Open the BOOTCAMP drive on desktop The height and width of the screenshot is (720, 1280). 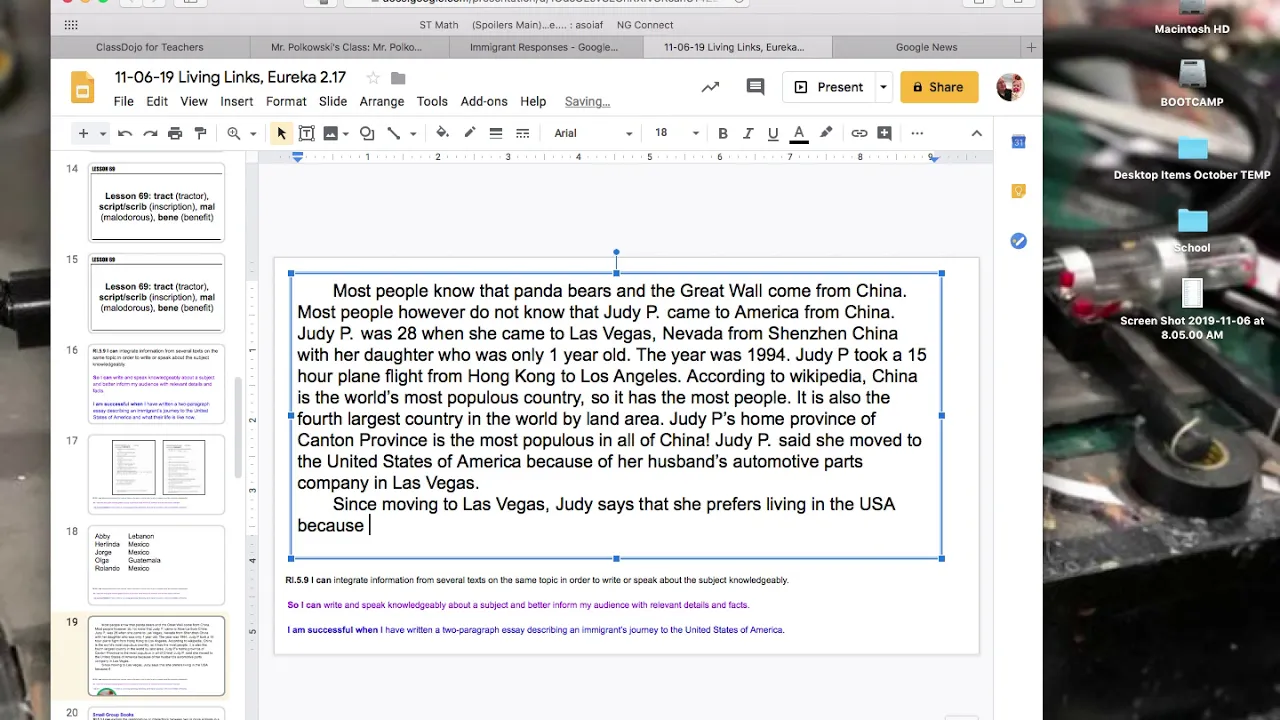click(x=1192, y=84)
